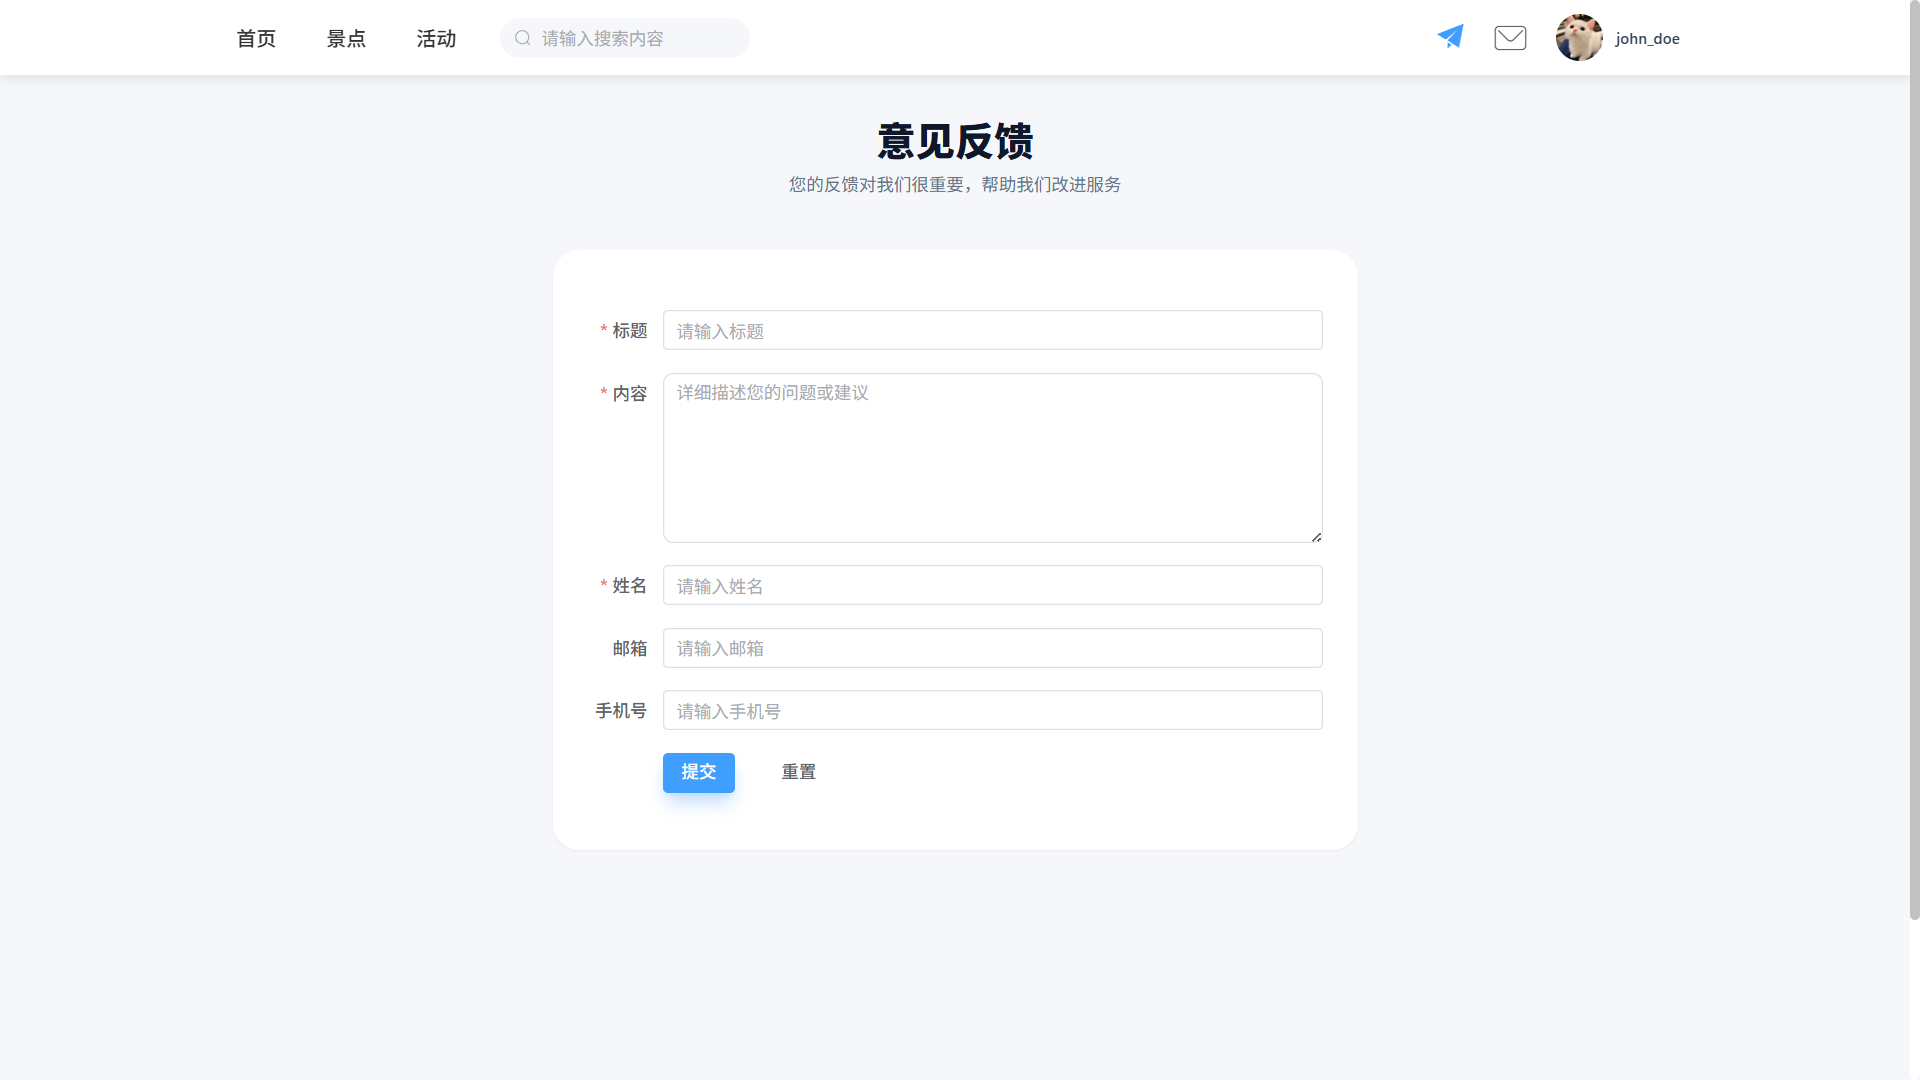Click the paper plane send icon

(x=1450, y=37)
